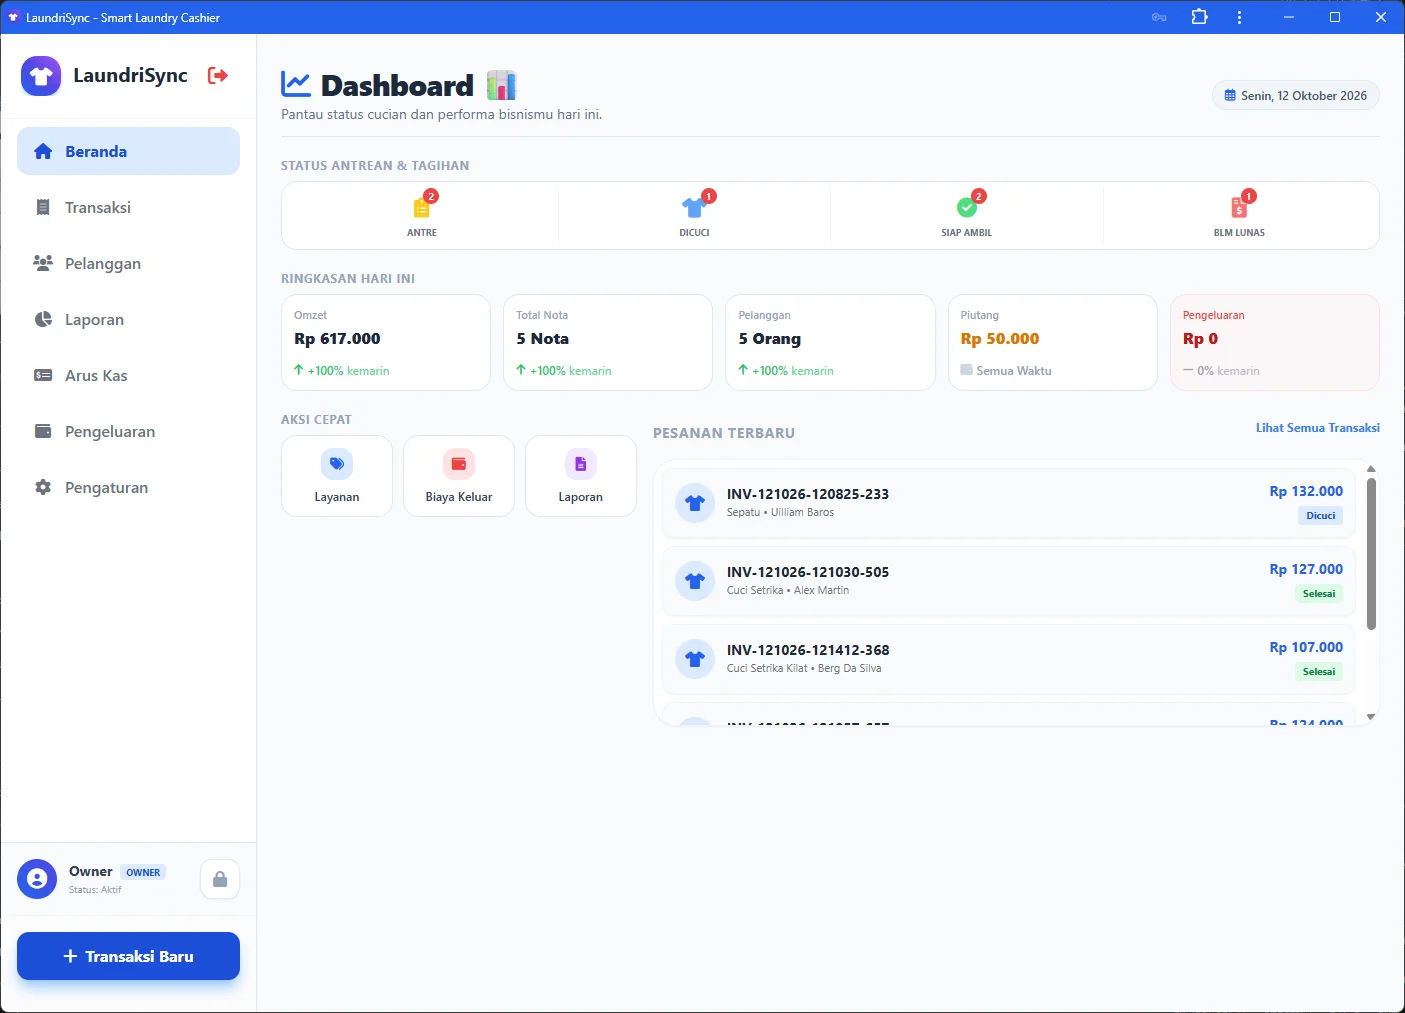
Task: Open the SIAP AMBIL checkmark icon
Action: pyautogui.click(x=967, y=207)
